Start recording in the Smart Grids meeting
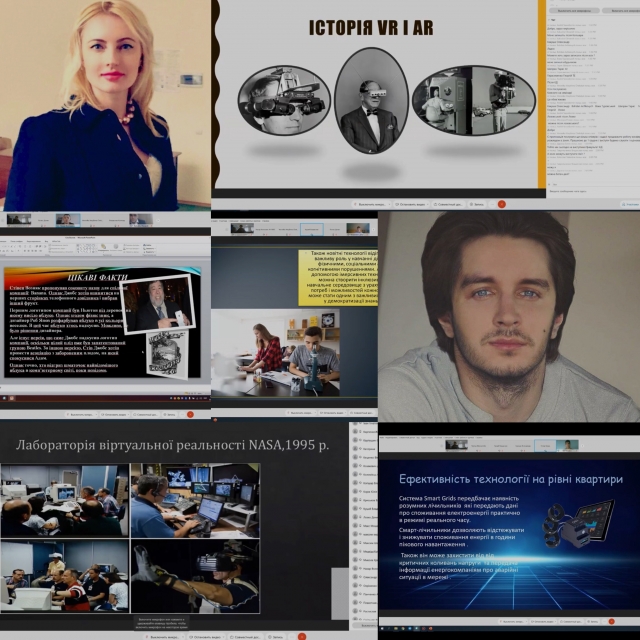The width and height of the screenshot is (640, 640). (x=593, y=622)
